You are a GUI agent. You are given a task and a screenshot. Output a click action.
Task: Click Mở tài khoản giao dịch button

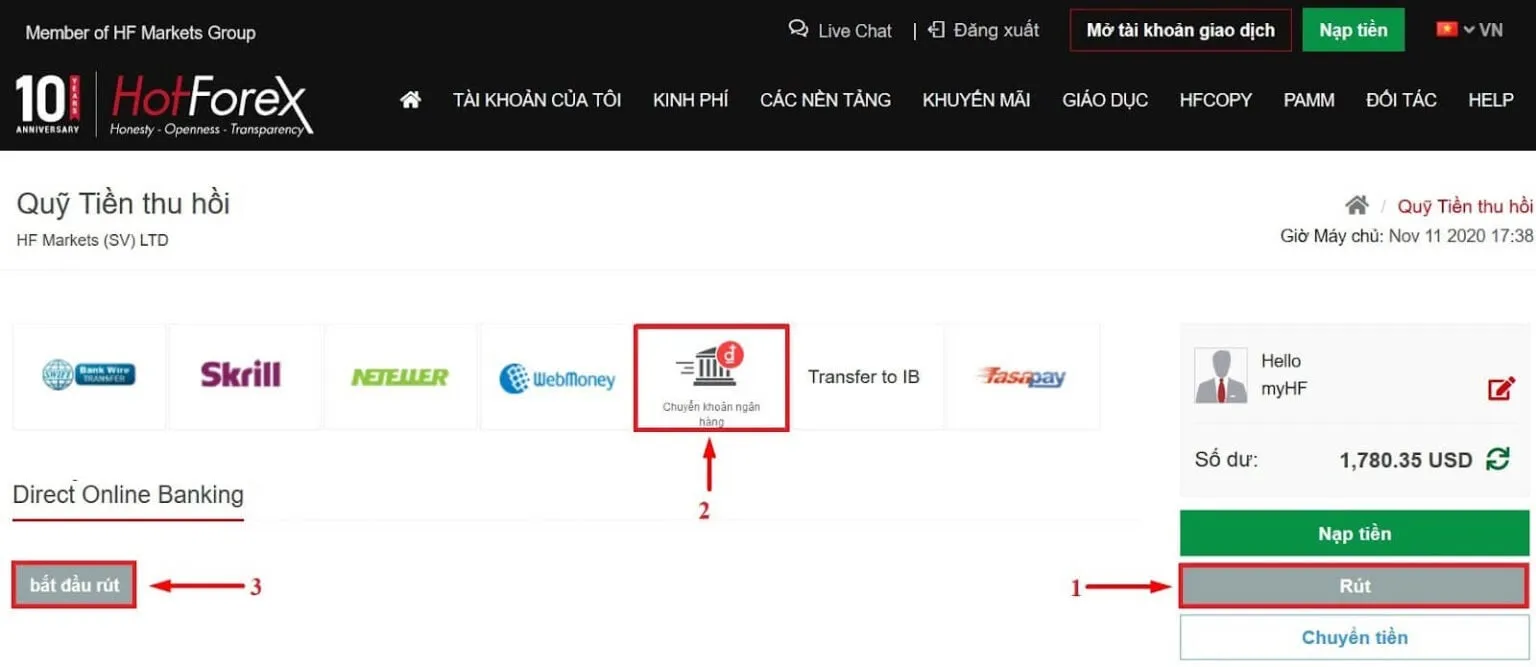1180,30
